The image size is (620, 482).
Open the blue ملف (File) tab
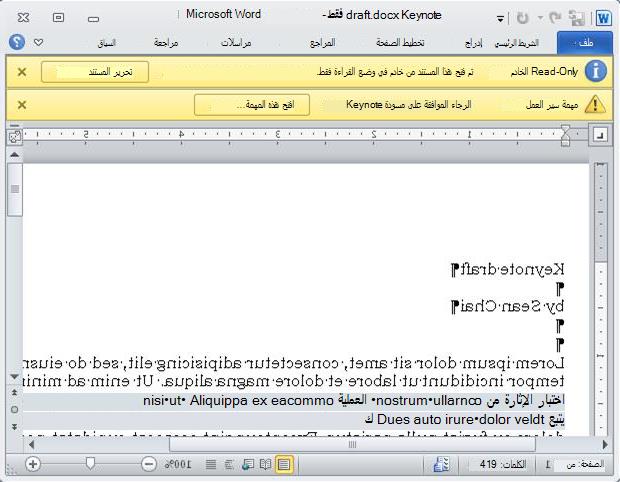(x=585, y=43)
